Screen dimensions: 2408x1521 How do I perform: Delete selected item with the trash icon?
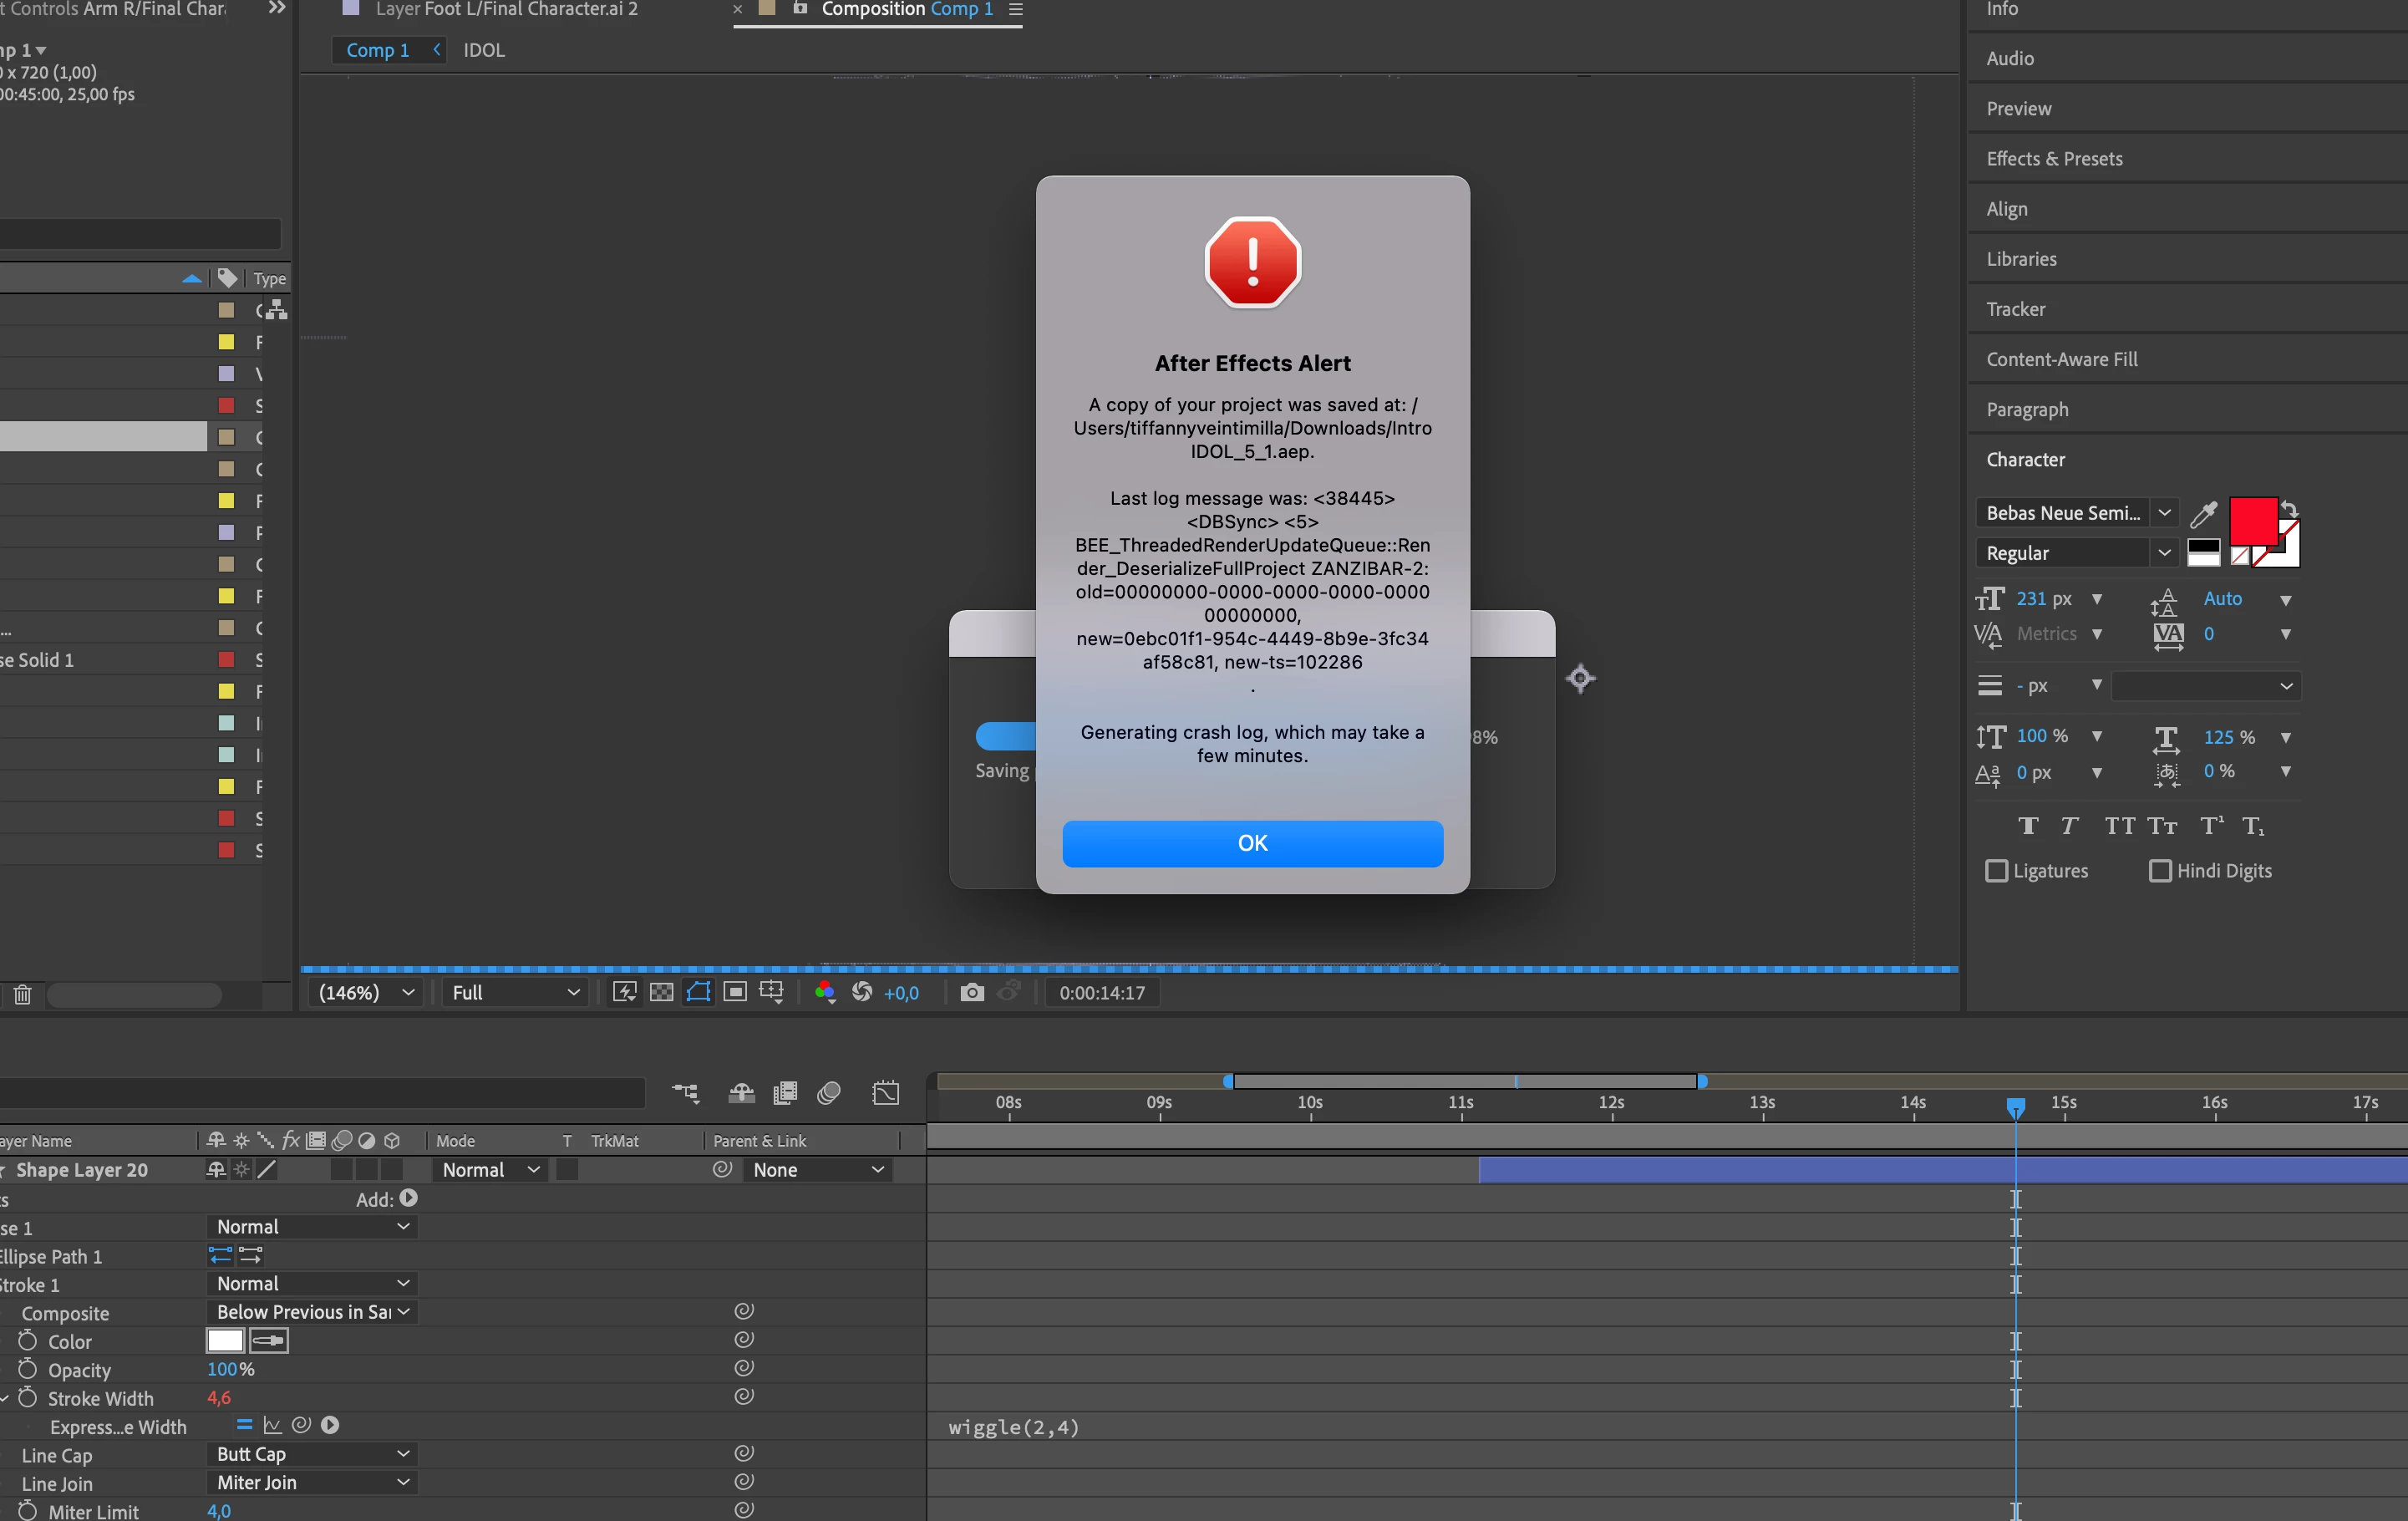point(22,995)
